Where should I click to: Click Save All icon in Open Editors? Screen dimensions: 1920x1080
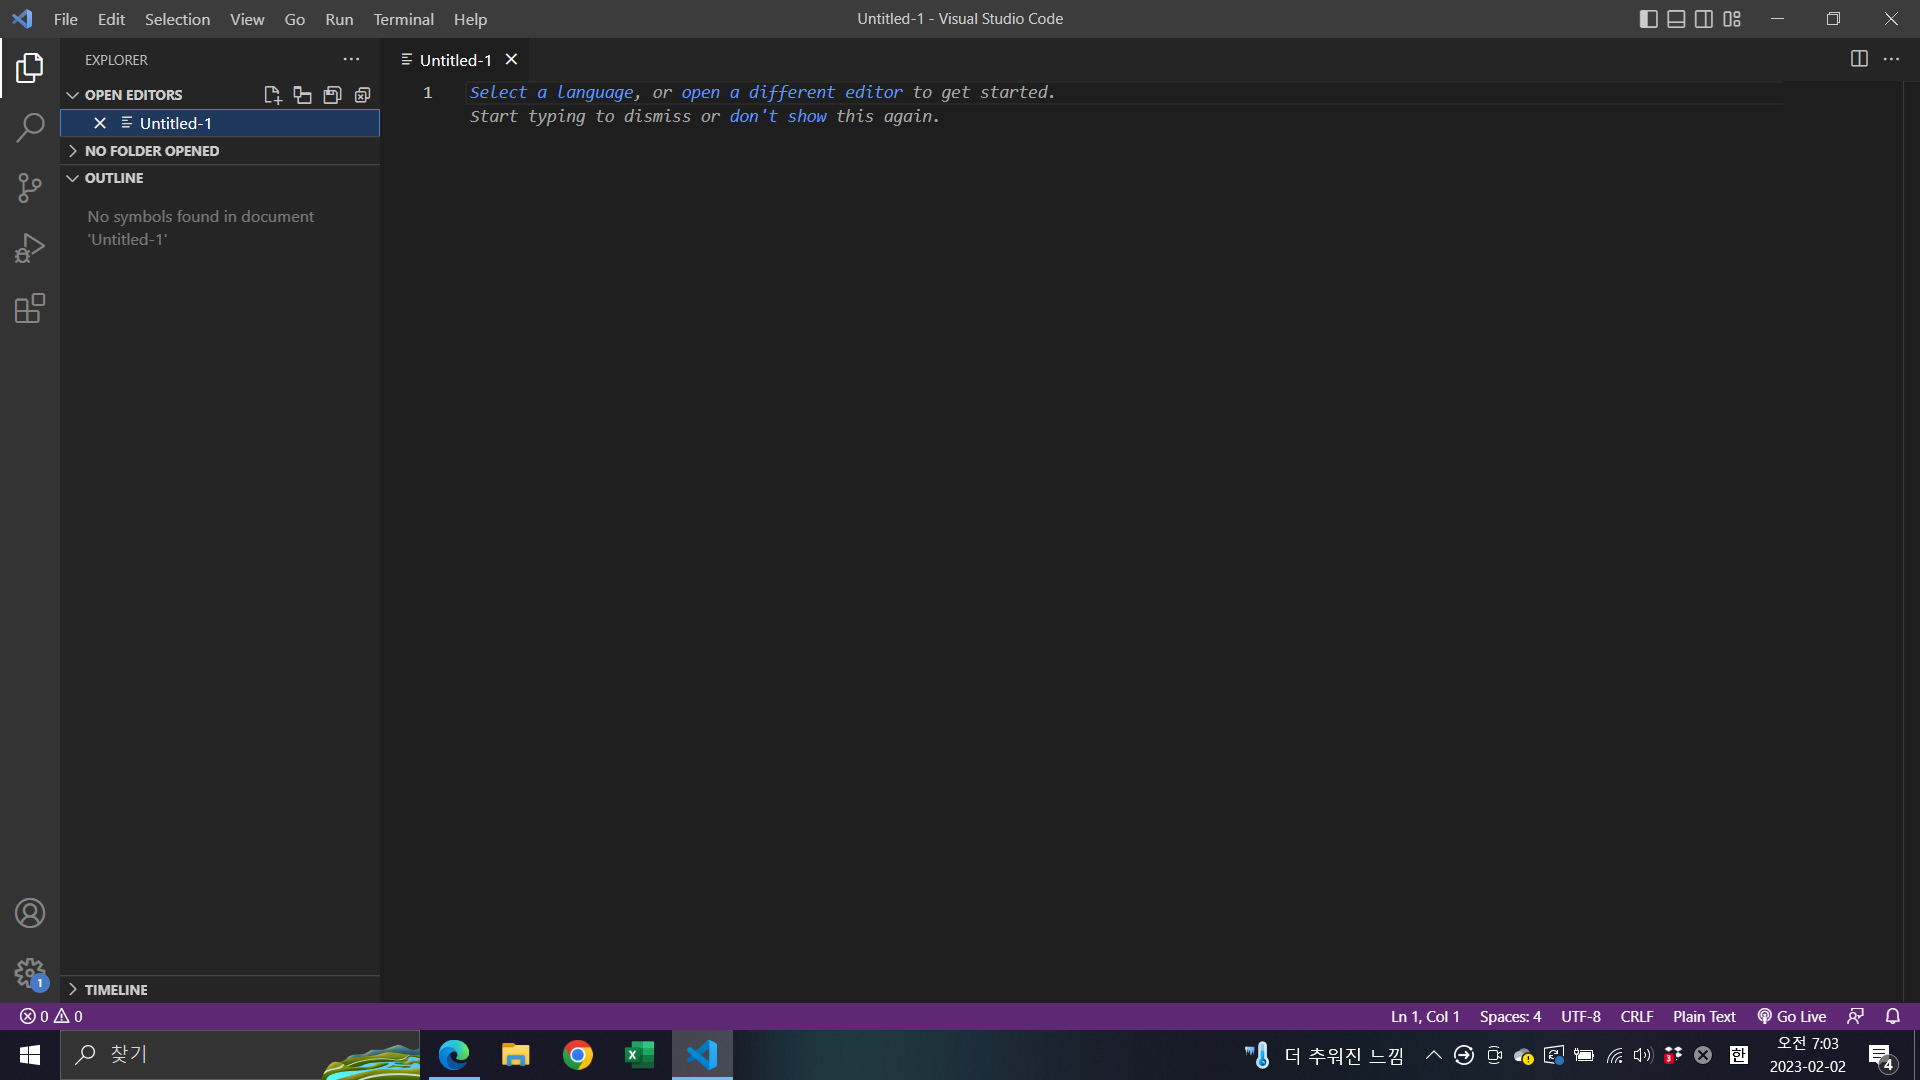tap(332, 95)
